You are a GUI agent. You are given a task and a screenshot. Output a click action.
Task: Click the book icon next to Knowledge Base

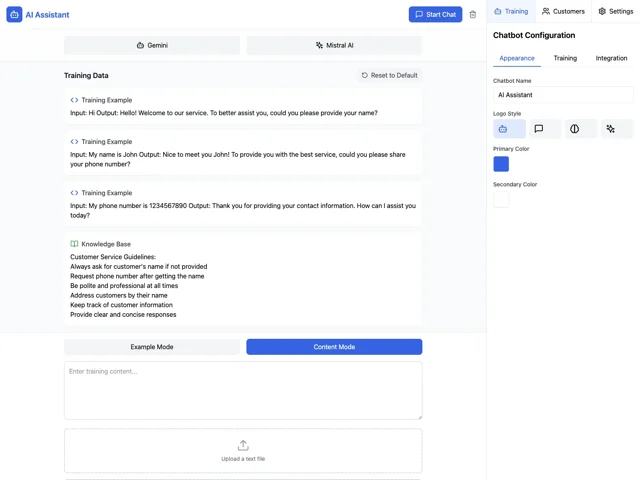point(74,244)
